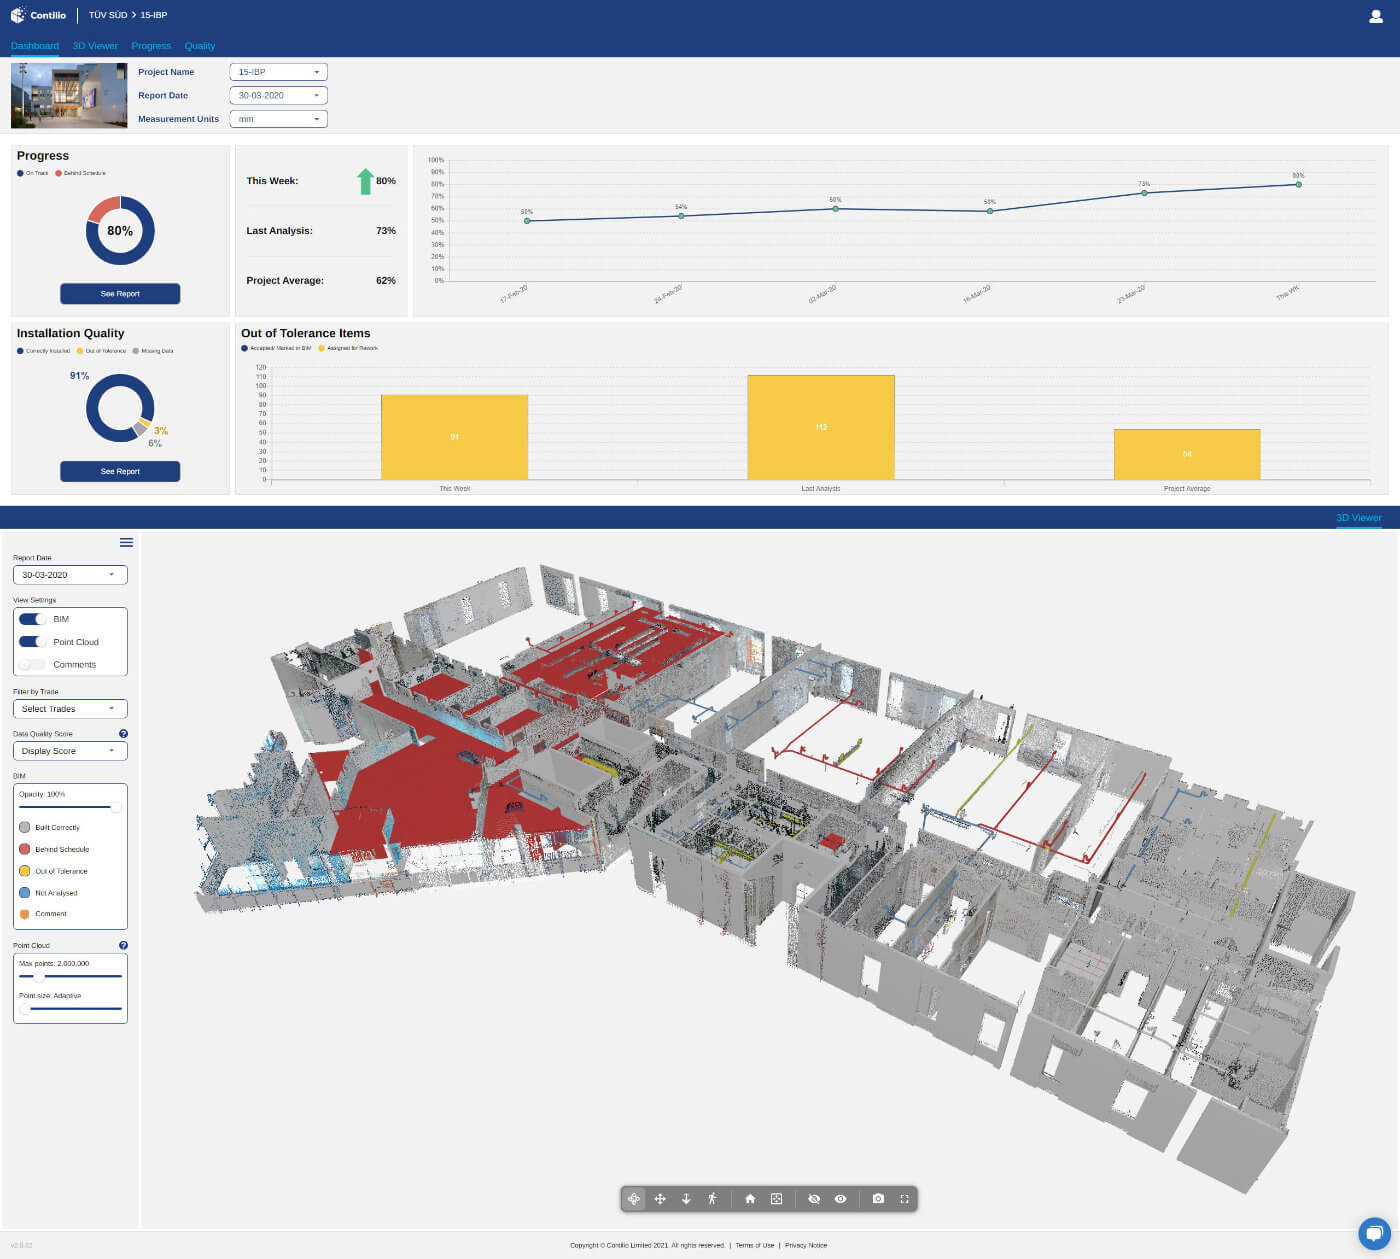Enable the Comments toggle
This screenshot has width=1400, height=1259.
(x=31, y=664)
